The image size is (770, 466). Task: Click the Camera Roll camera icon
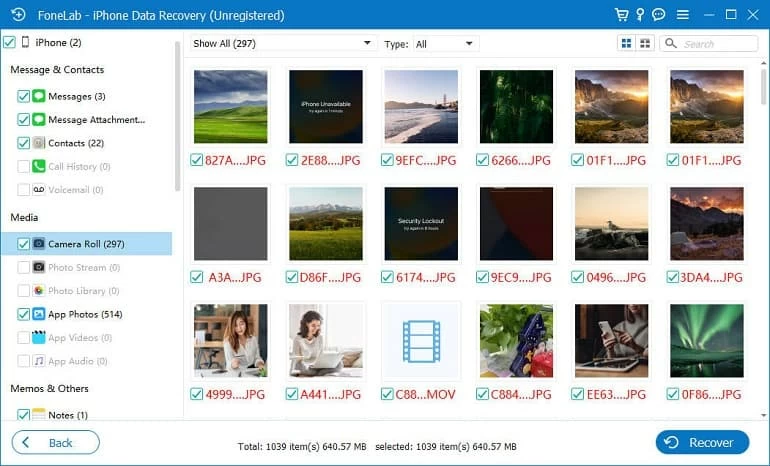[x=38, y=244]
